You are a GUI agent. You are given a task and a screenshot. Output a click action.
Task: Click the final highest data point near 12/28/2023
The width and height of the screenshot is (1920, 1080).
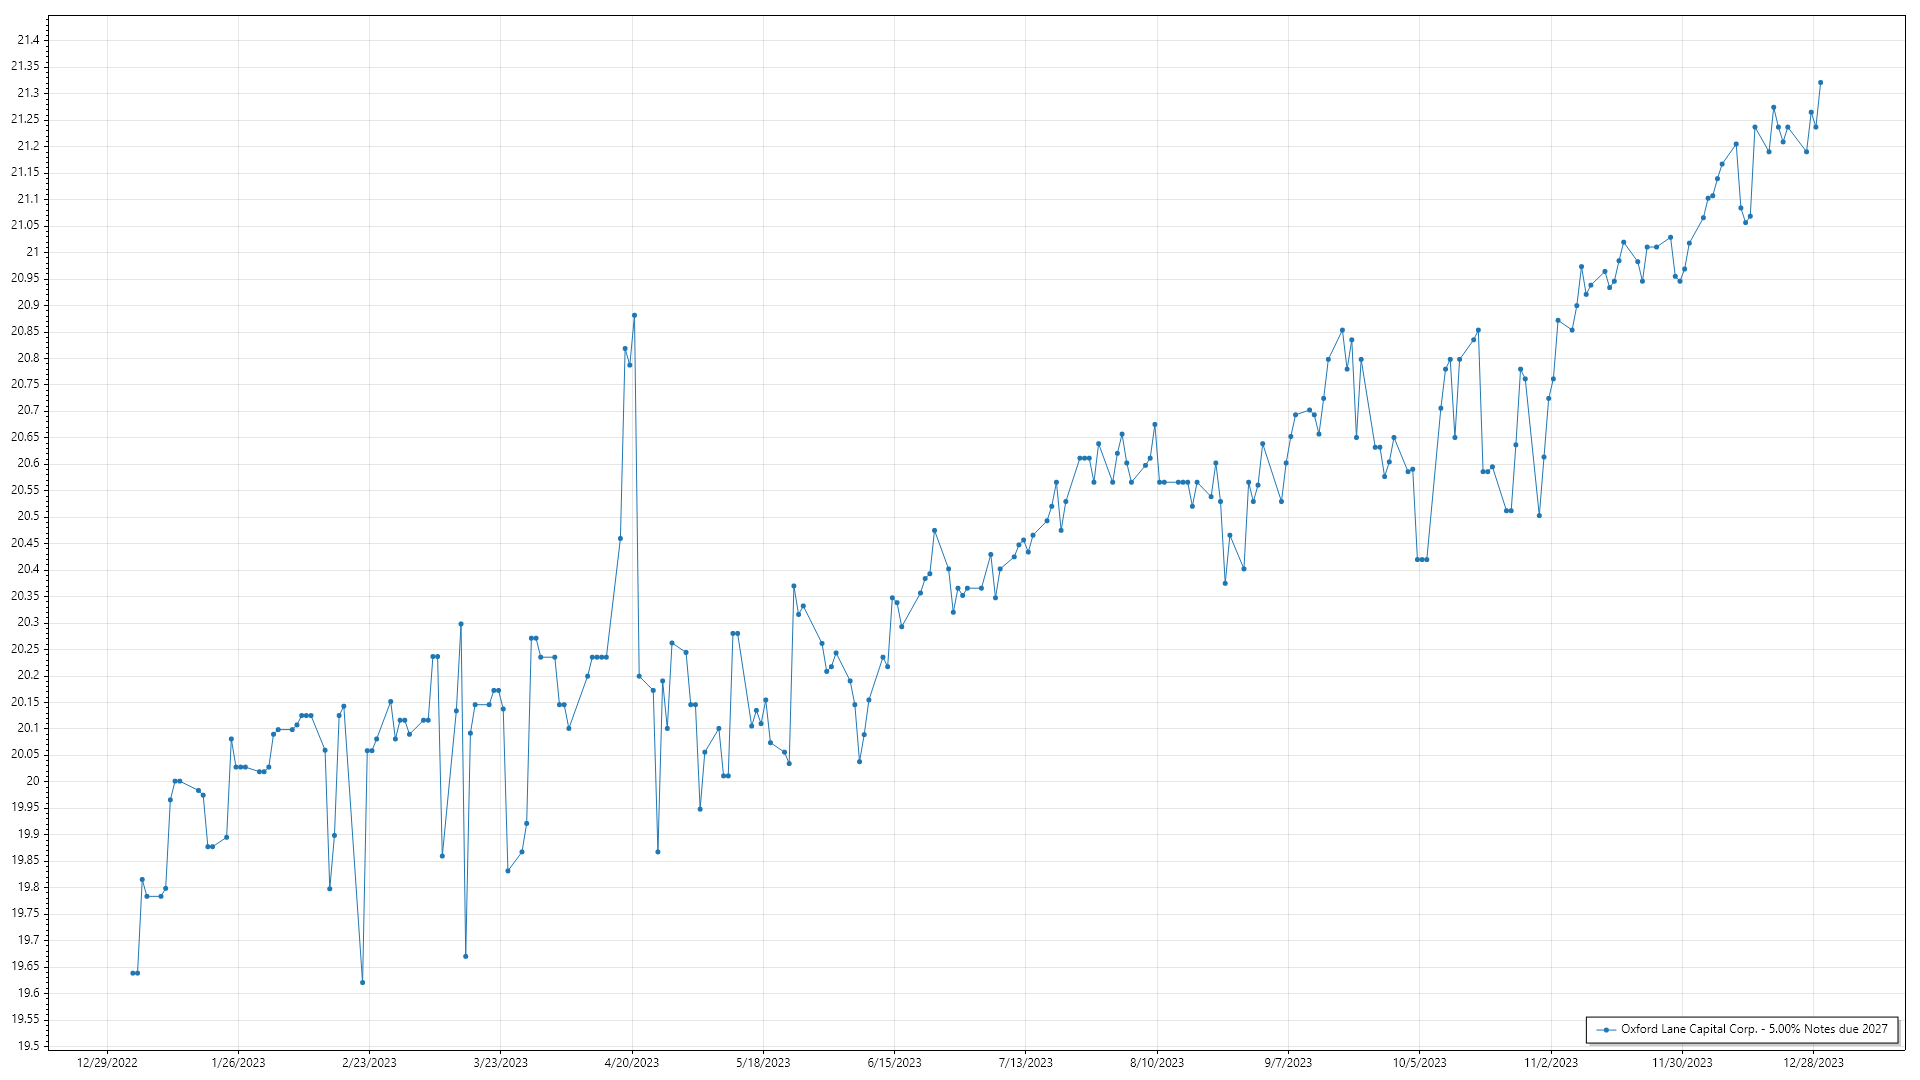pyautogui.click(x=1820, y=83)
